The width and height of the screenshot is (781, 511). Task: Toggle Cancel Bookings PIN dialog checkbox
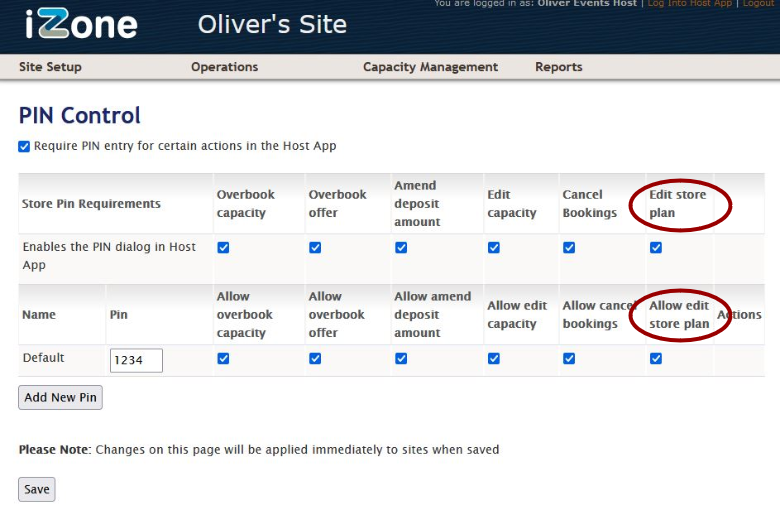pos(569,248)
